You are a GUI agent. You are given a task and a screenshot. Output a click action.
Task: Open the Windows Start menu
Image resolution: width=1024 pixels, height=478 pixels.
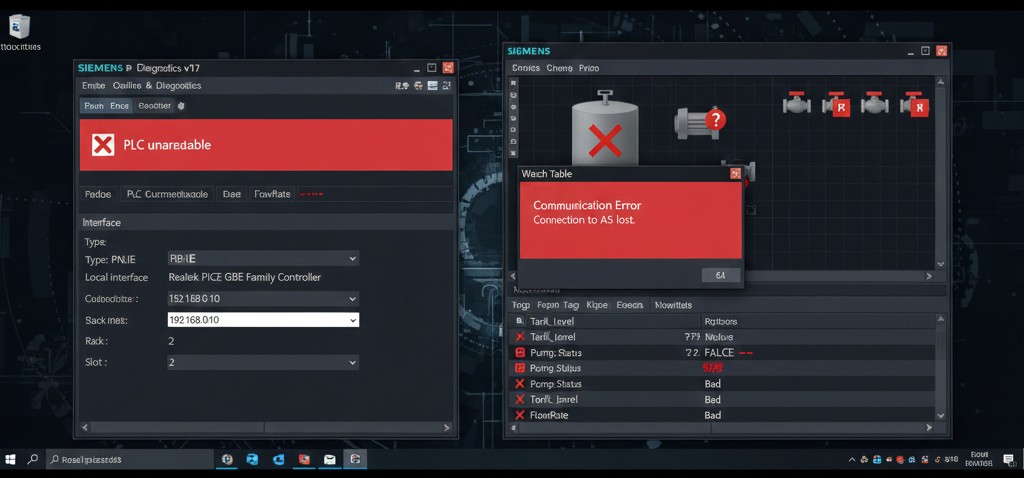pyautogui.click(x=10, y=459)
